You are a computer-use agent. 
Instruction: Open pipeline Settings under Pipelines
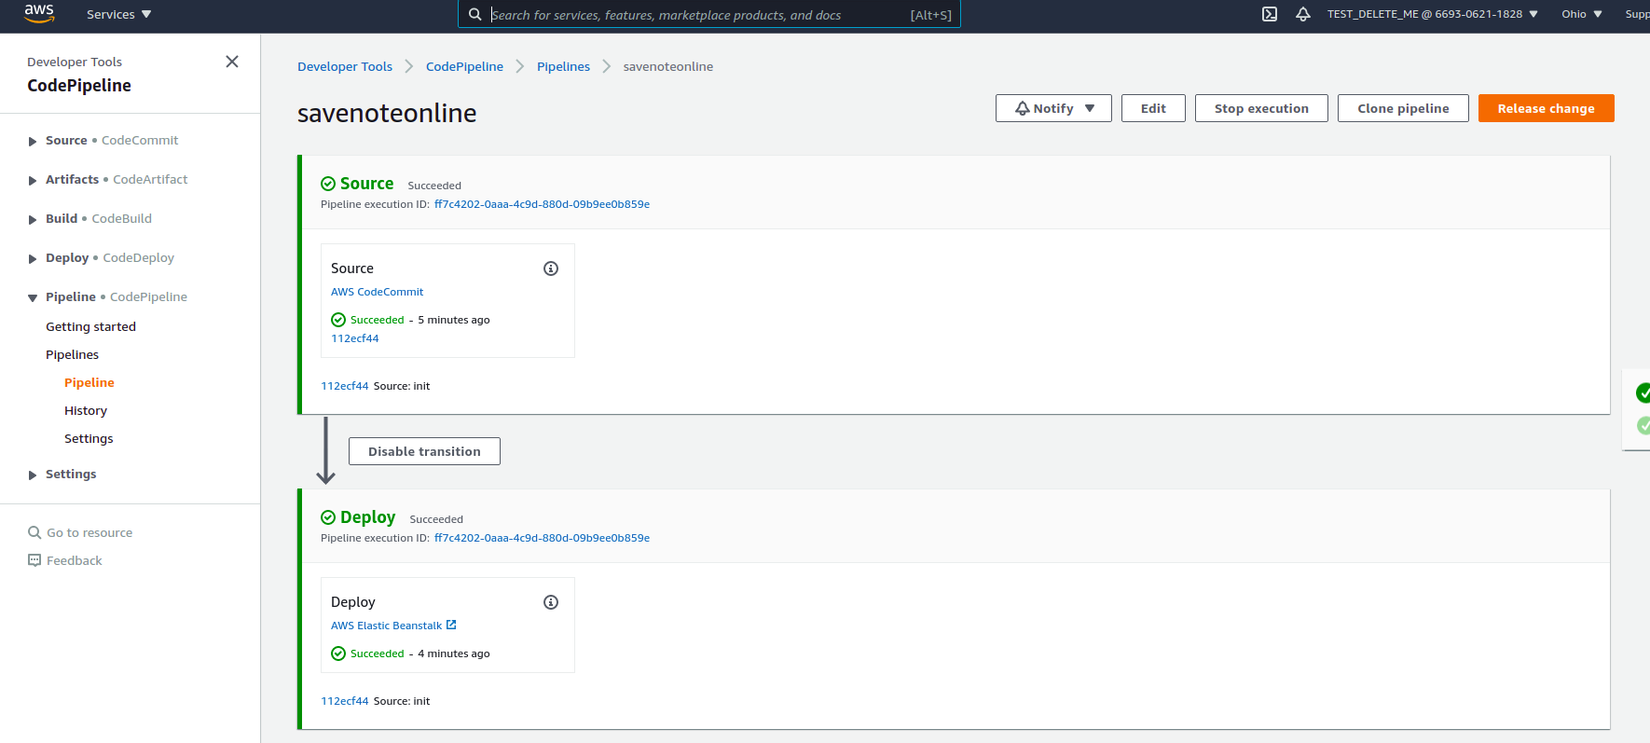tap(88, 439)
